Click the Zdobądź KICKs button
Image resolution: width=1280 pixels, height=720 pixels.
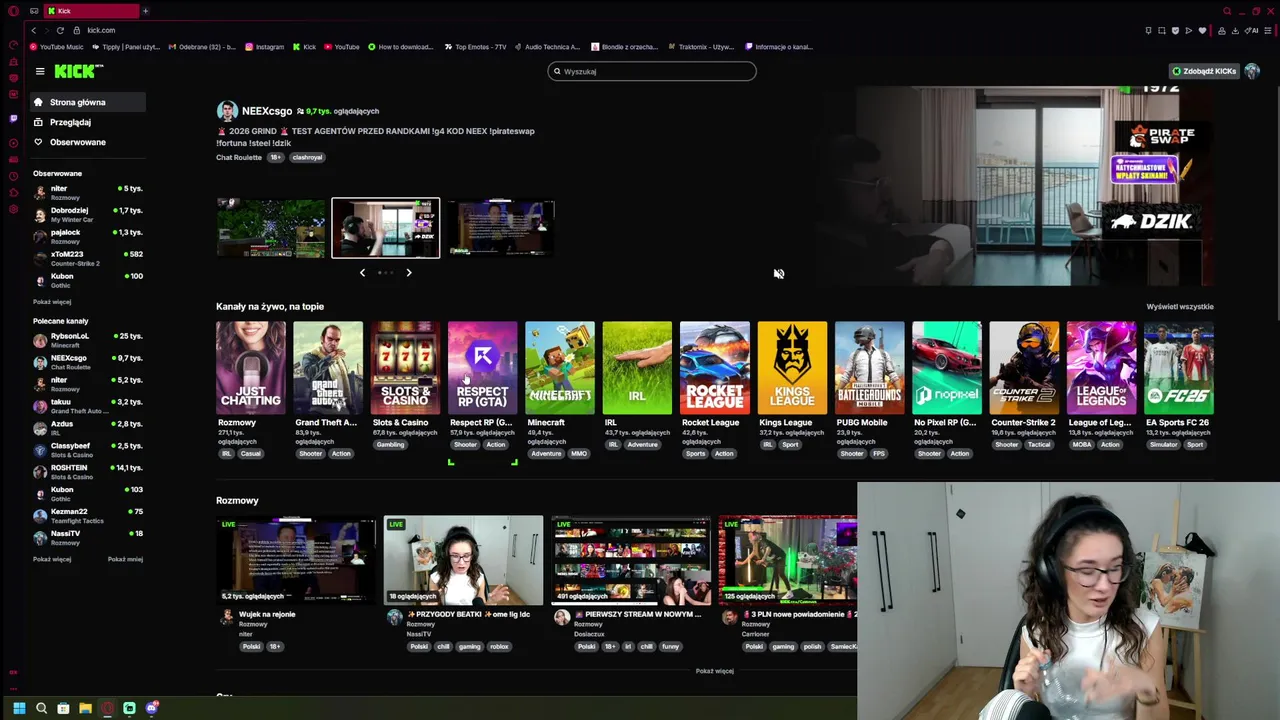1204,71
